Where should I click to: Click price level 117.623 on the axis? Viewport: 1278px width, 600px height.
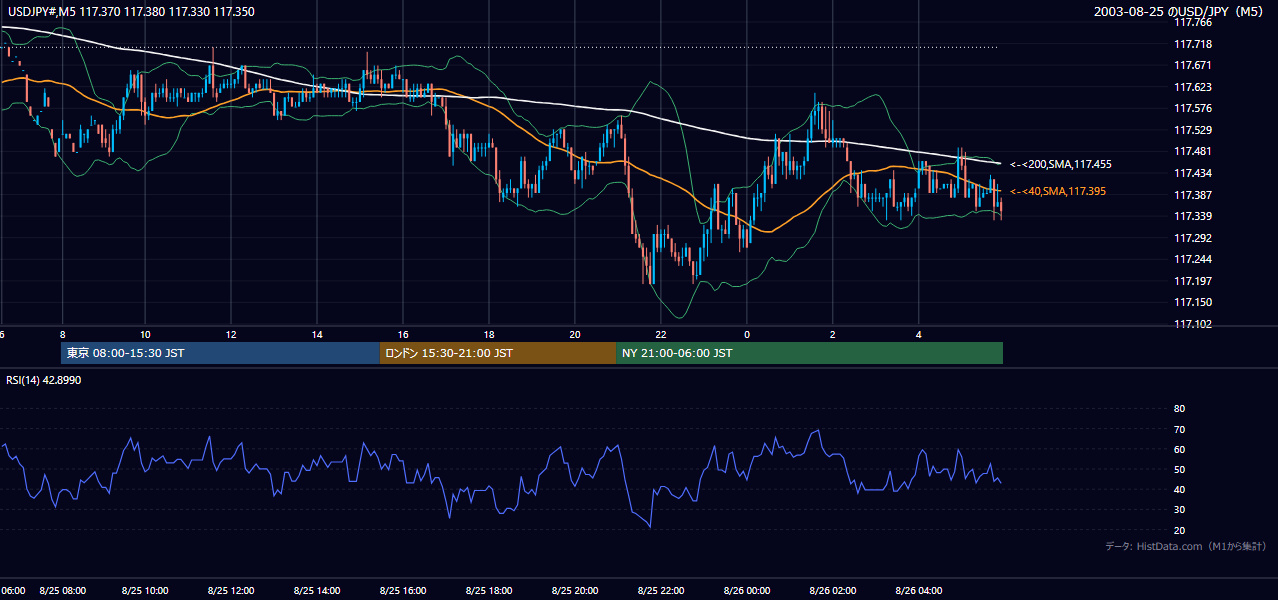coord(1192,87)
